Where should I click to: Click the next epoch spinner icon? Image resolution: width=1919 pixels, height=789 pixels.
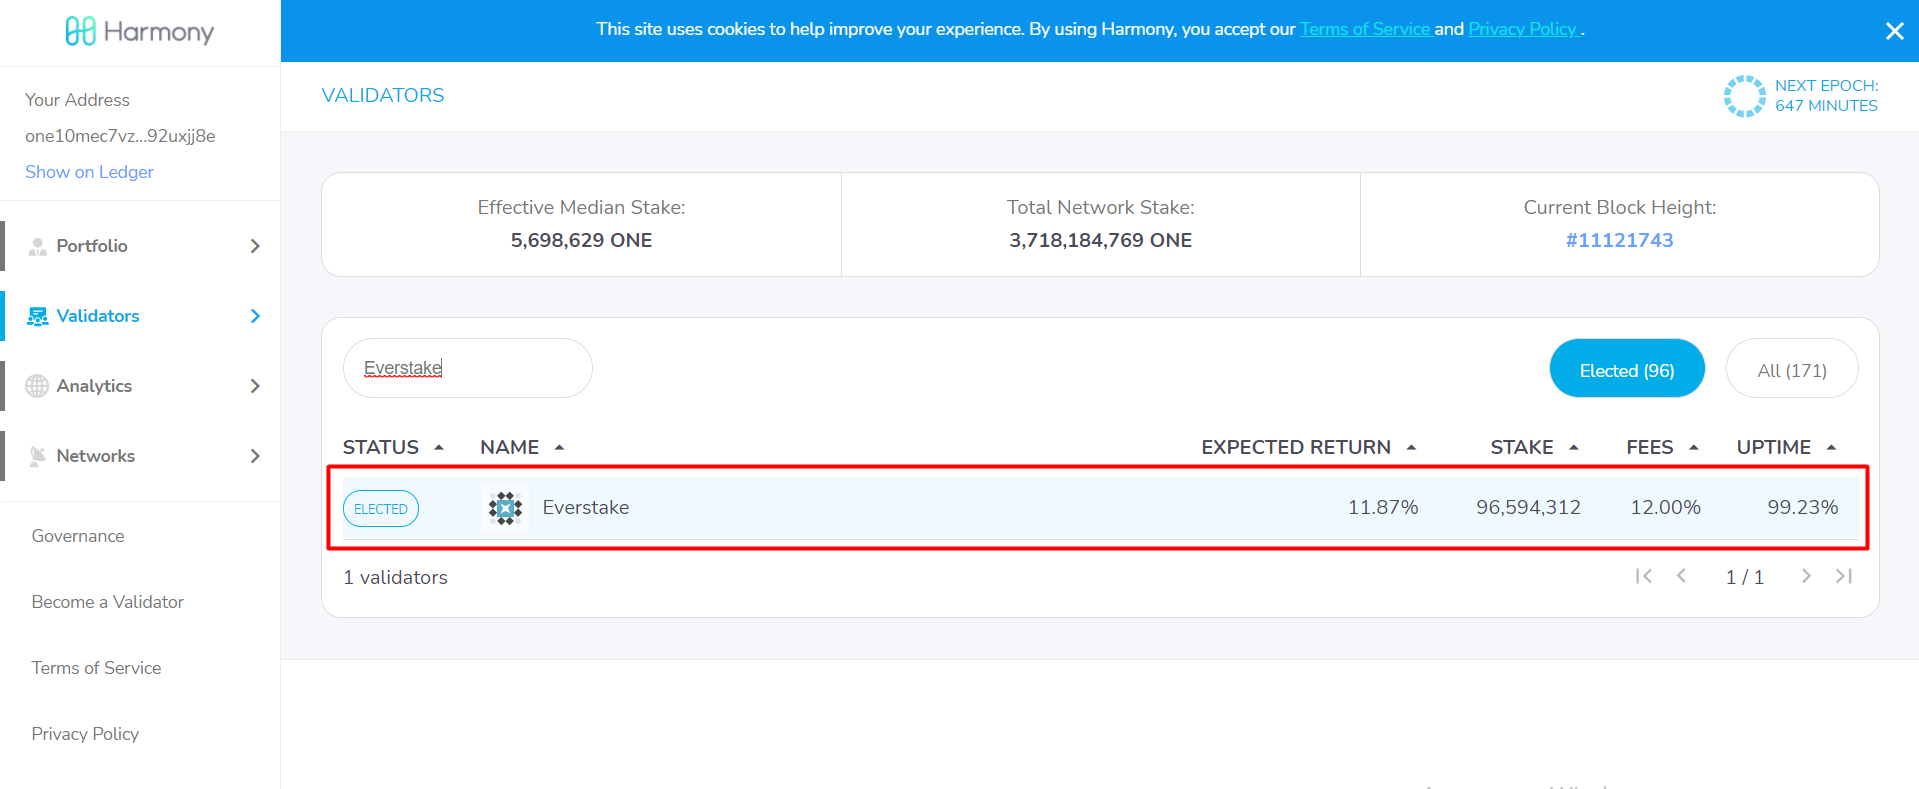pos(1744,96)
